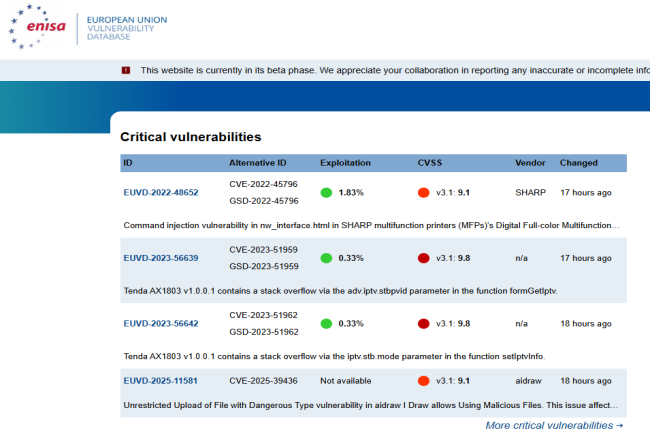Image resolution: width=650 pixels, height=433 pixels.
Task: Click the Changed column header
Action: [x=579, y=163]
